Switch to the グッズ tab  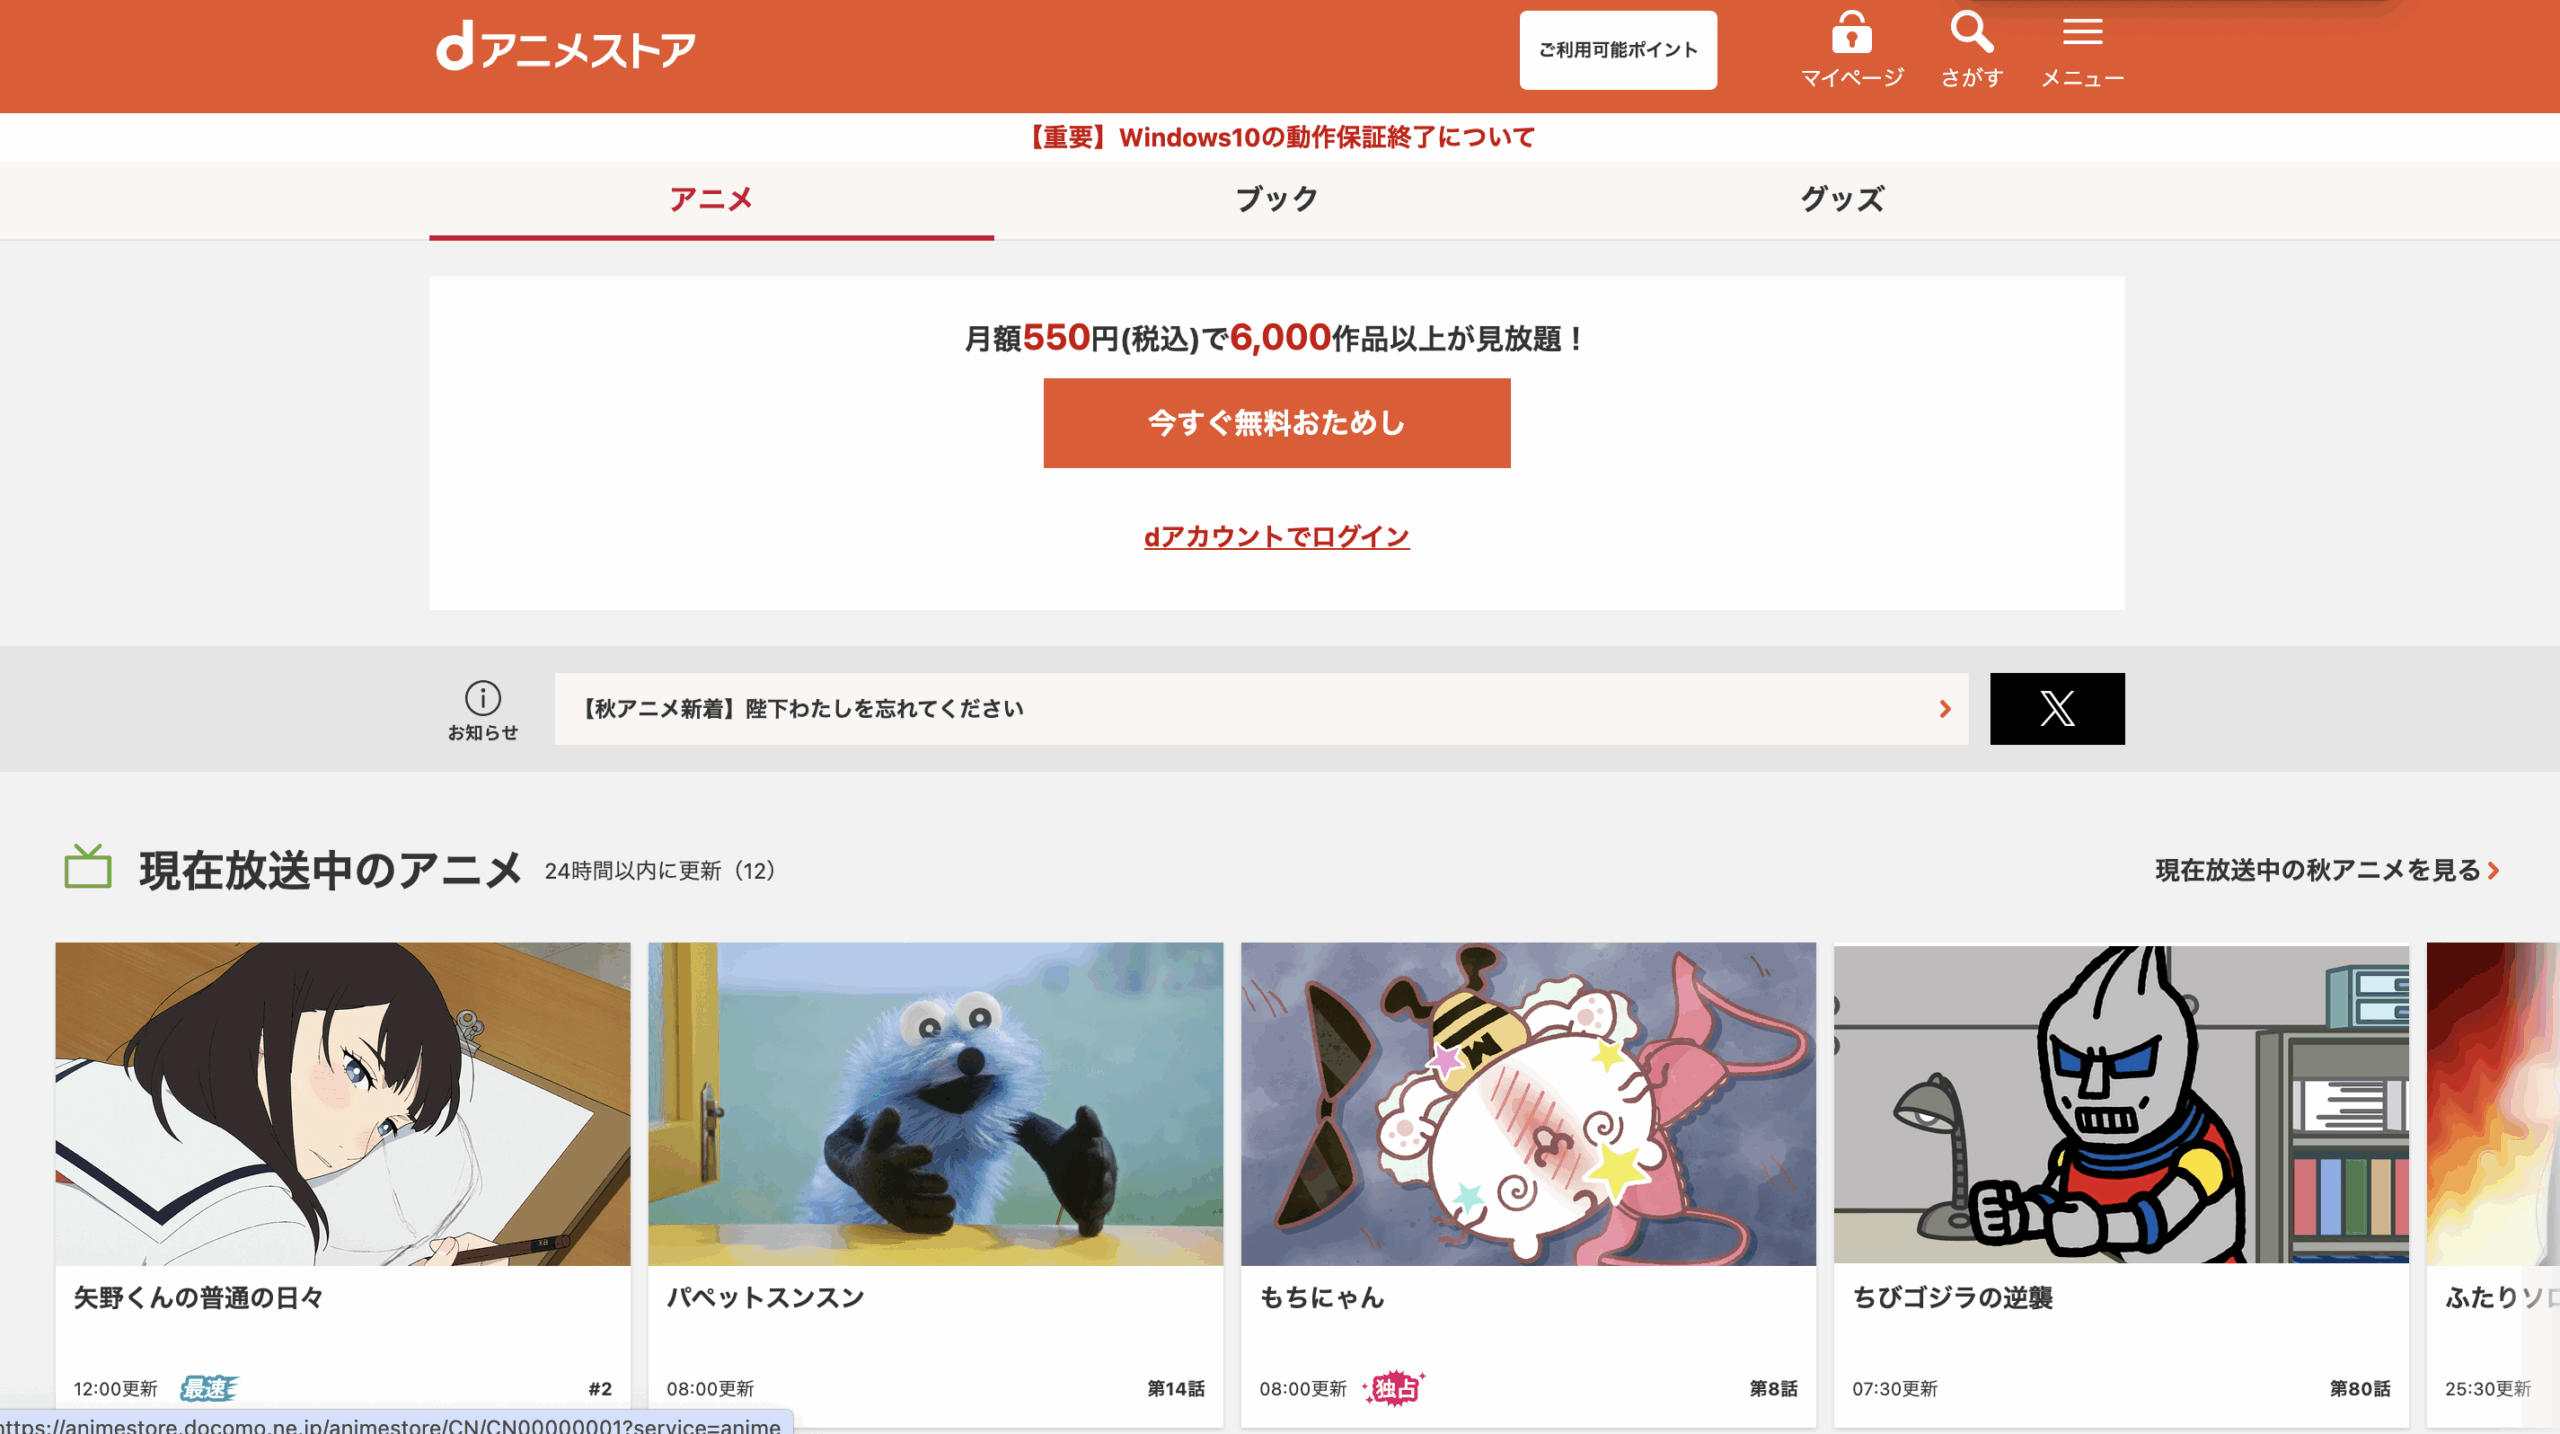pos(1842,199)
